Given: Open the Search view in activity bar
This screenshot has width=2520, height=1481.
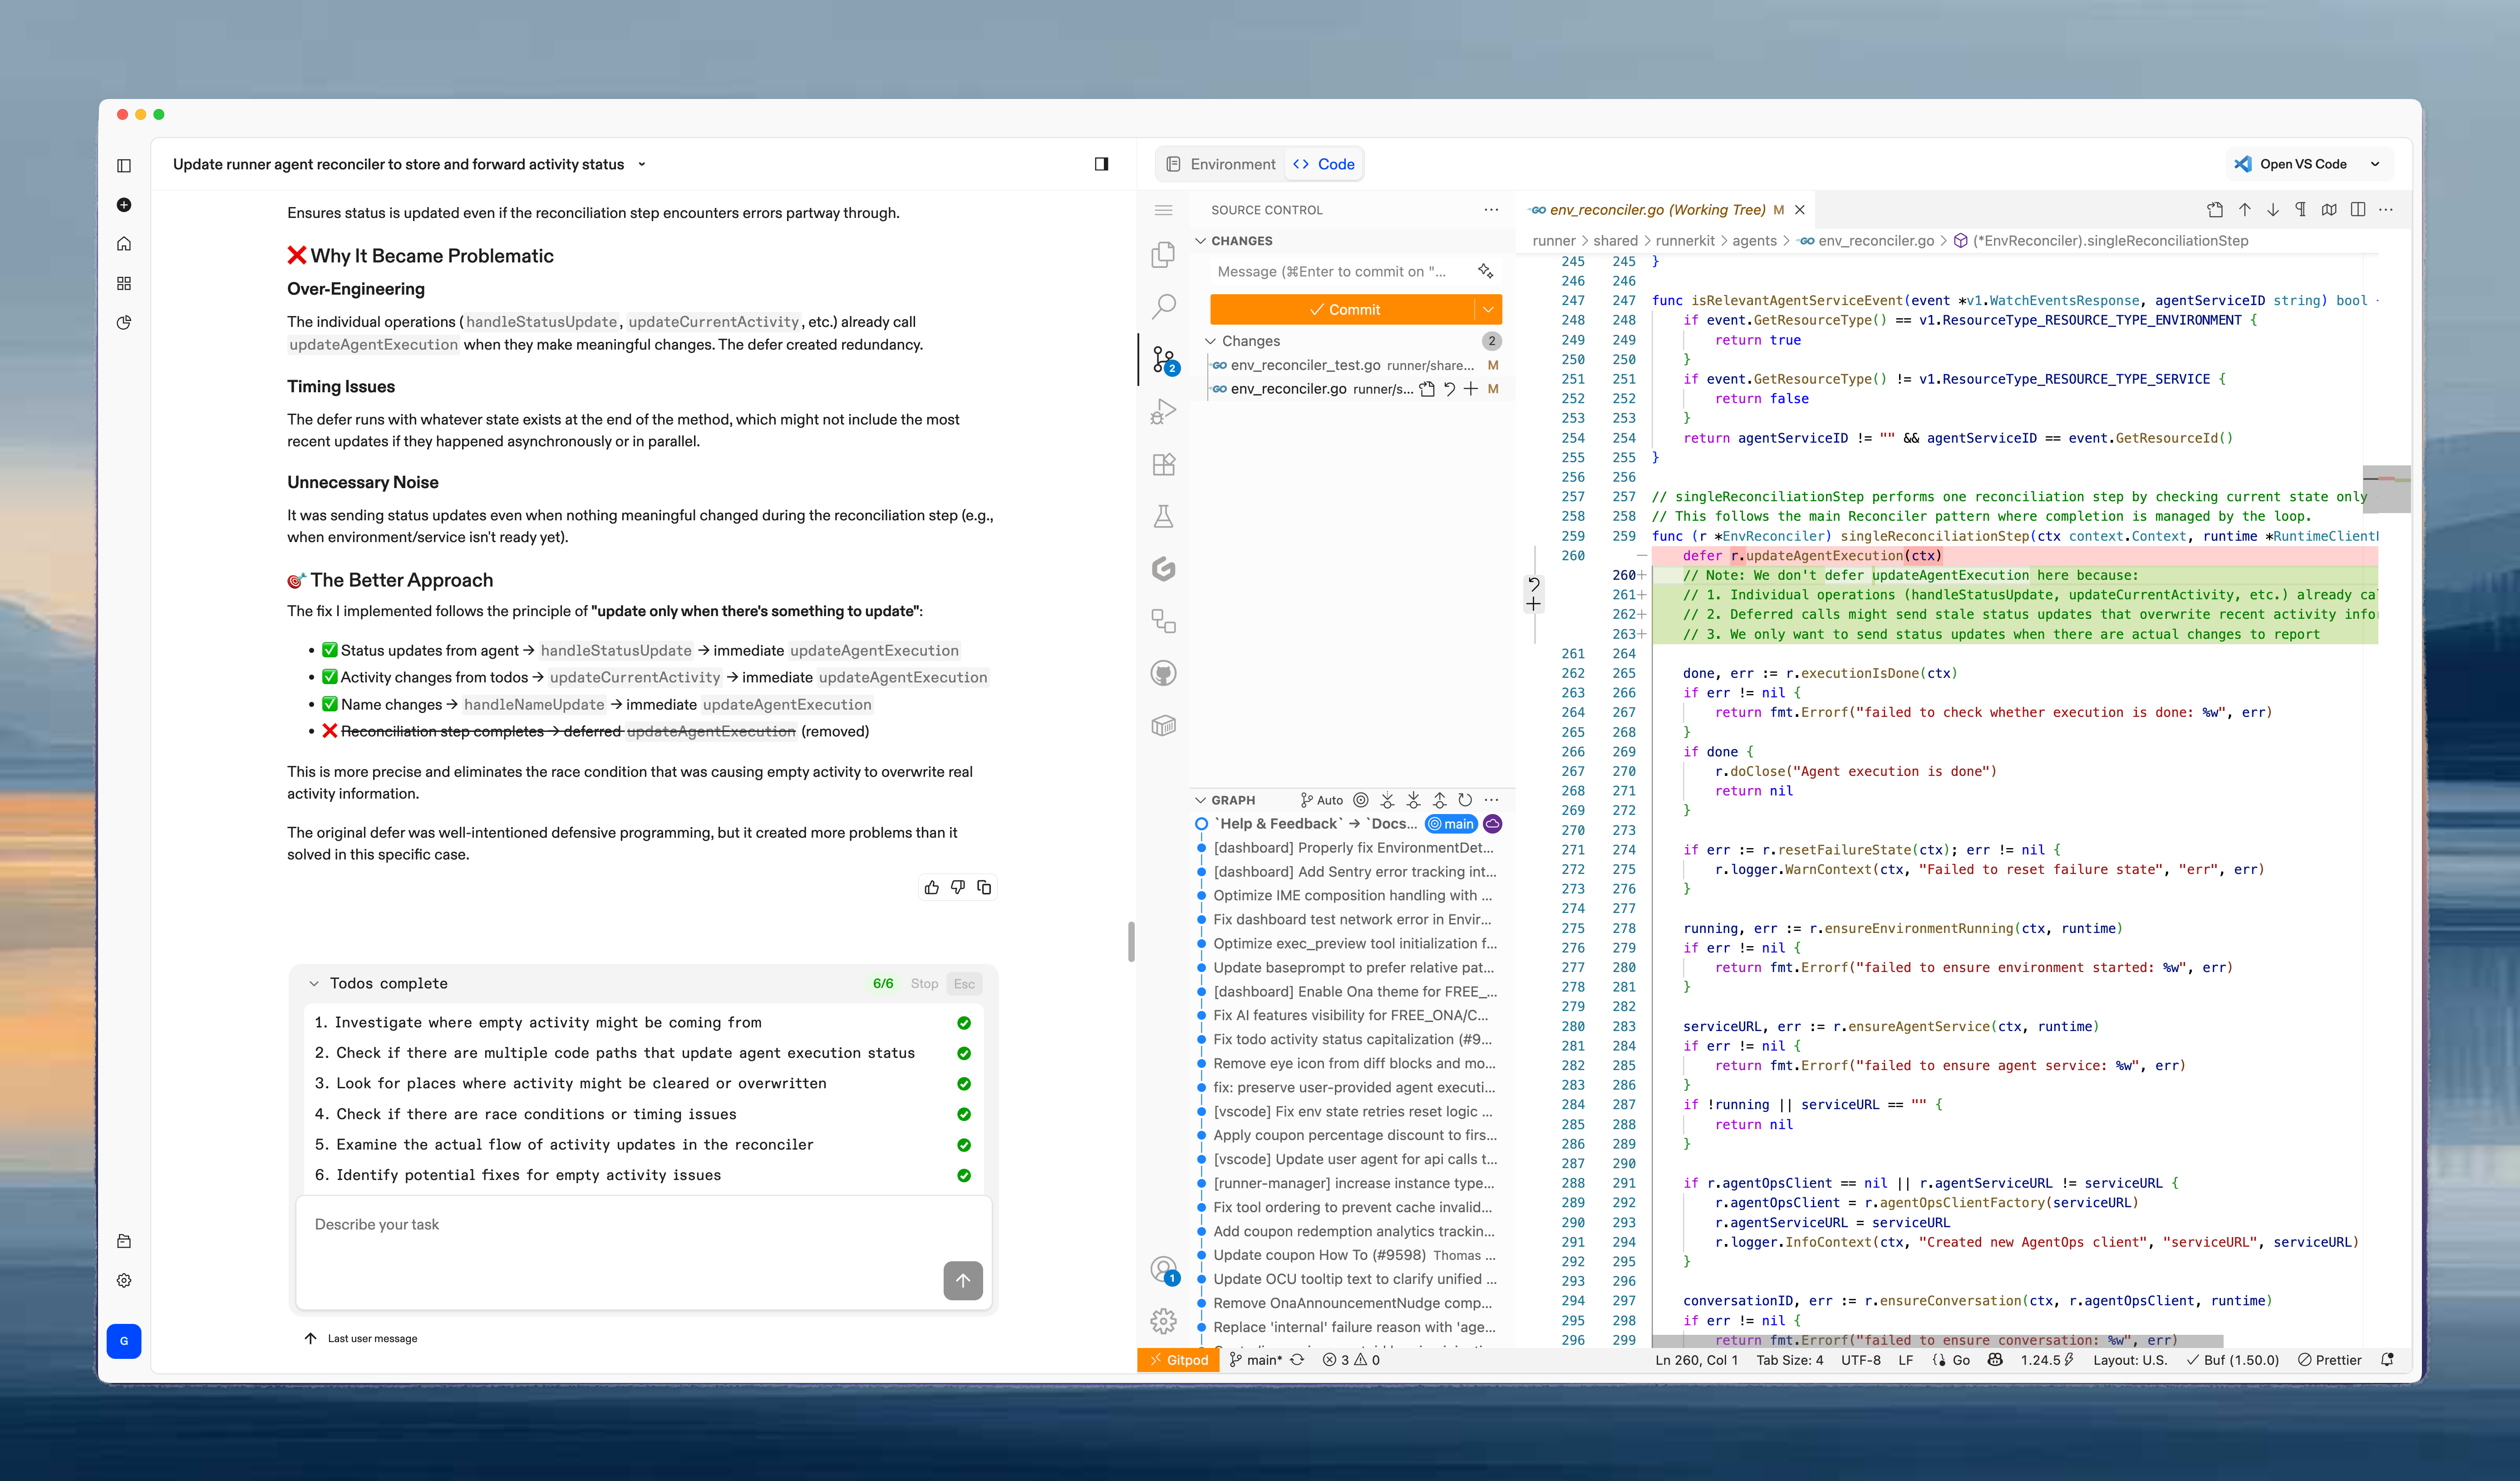Looking at the screenshot, I should [x=1163, y=306].
